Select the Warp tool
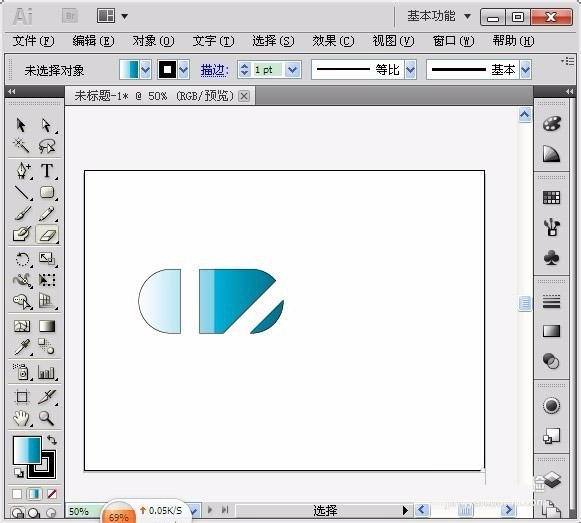The image size is (581, 523). [x=22, y=280]
